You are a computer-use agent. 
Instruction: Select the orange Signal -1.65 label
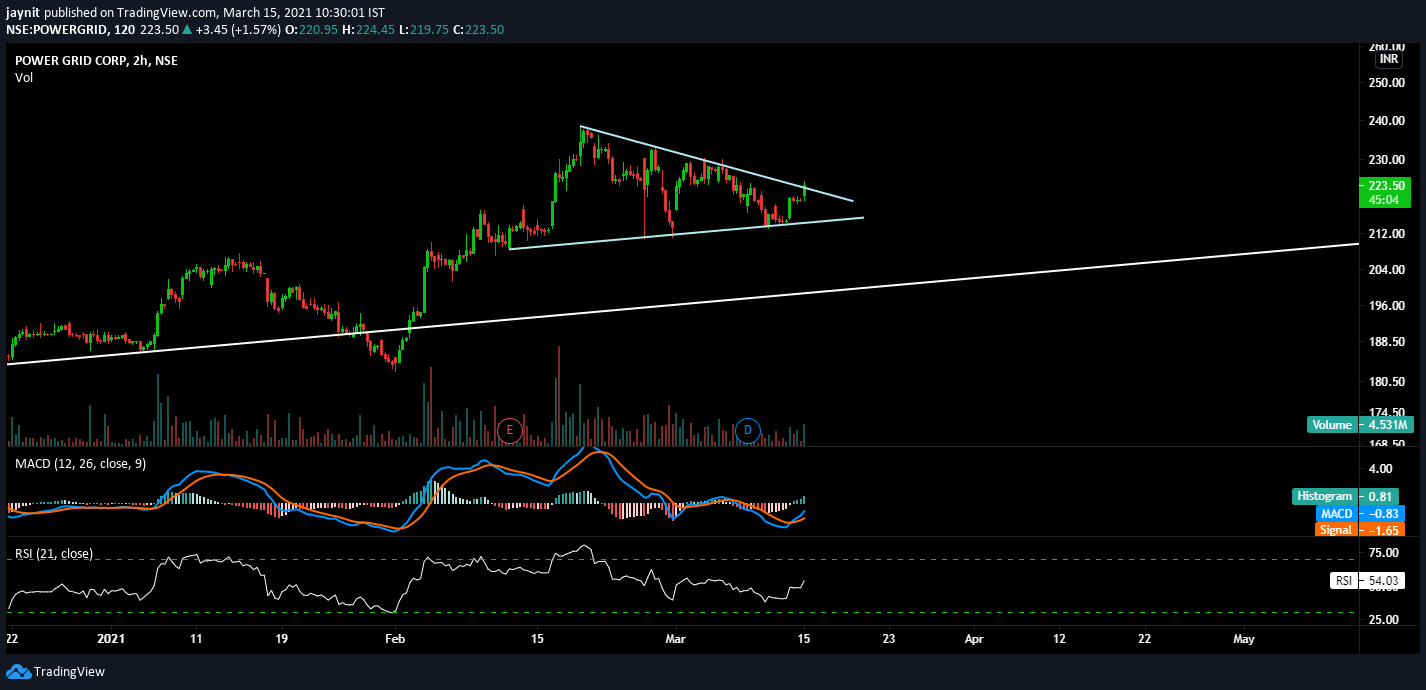pos(1359,530)
